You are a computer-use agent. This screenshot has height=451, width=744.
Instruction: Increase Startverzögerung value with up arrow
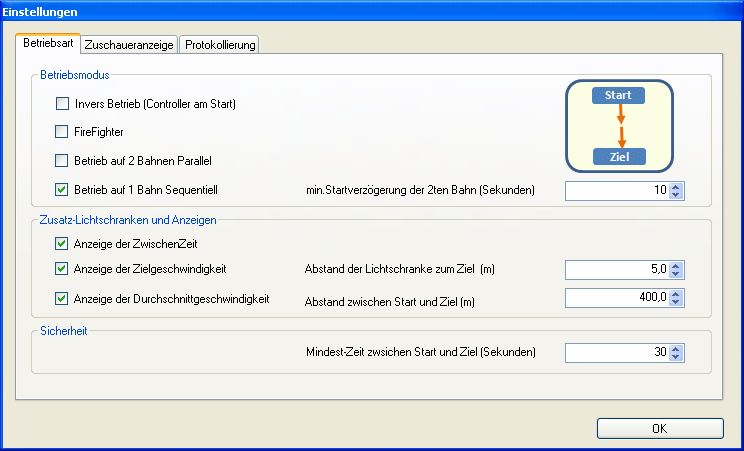677,186
